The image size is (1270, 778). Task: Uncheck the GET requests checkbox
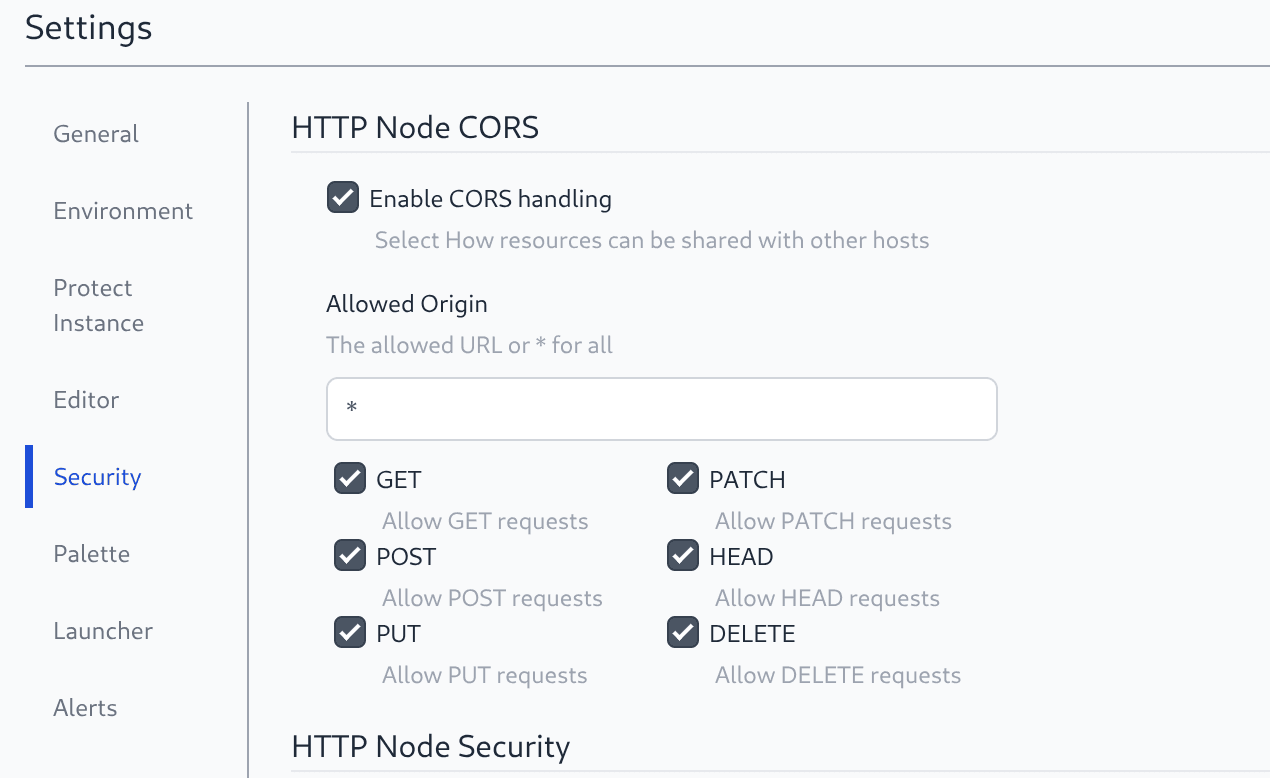349,478
